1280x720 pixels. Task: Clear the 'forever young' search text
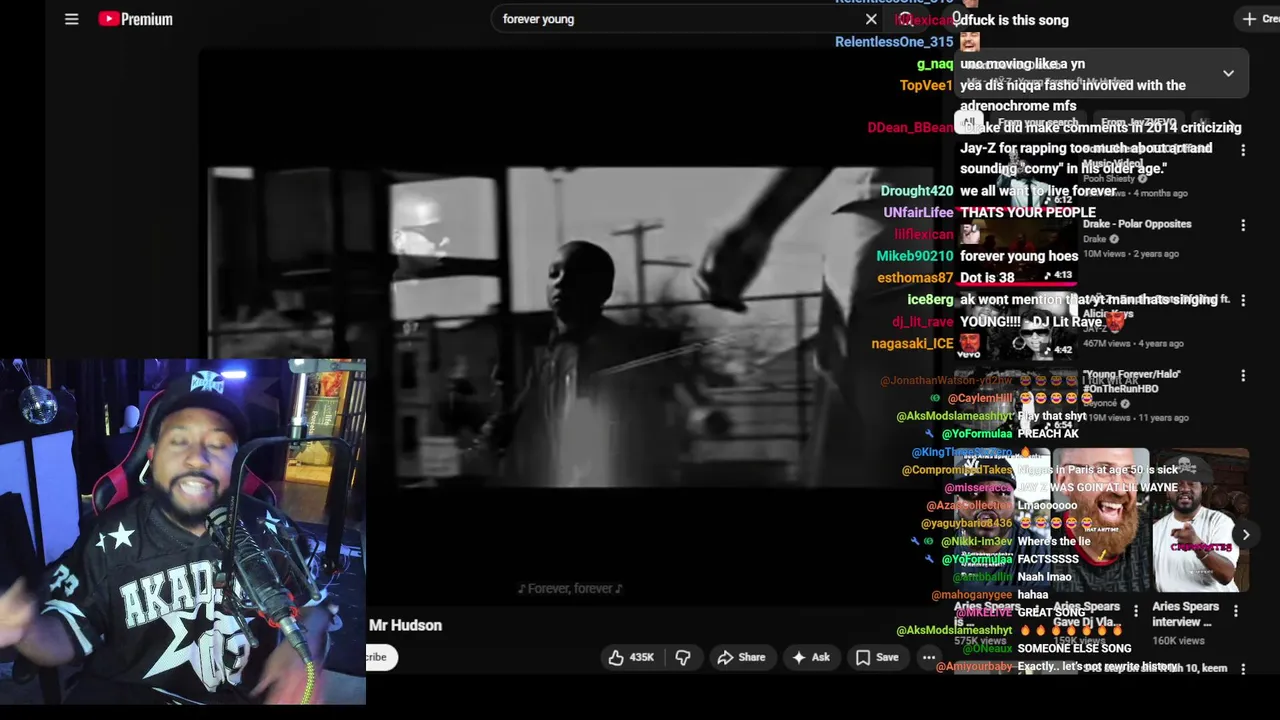point(871,19)
